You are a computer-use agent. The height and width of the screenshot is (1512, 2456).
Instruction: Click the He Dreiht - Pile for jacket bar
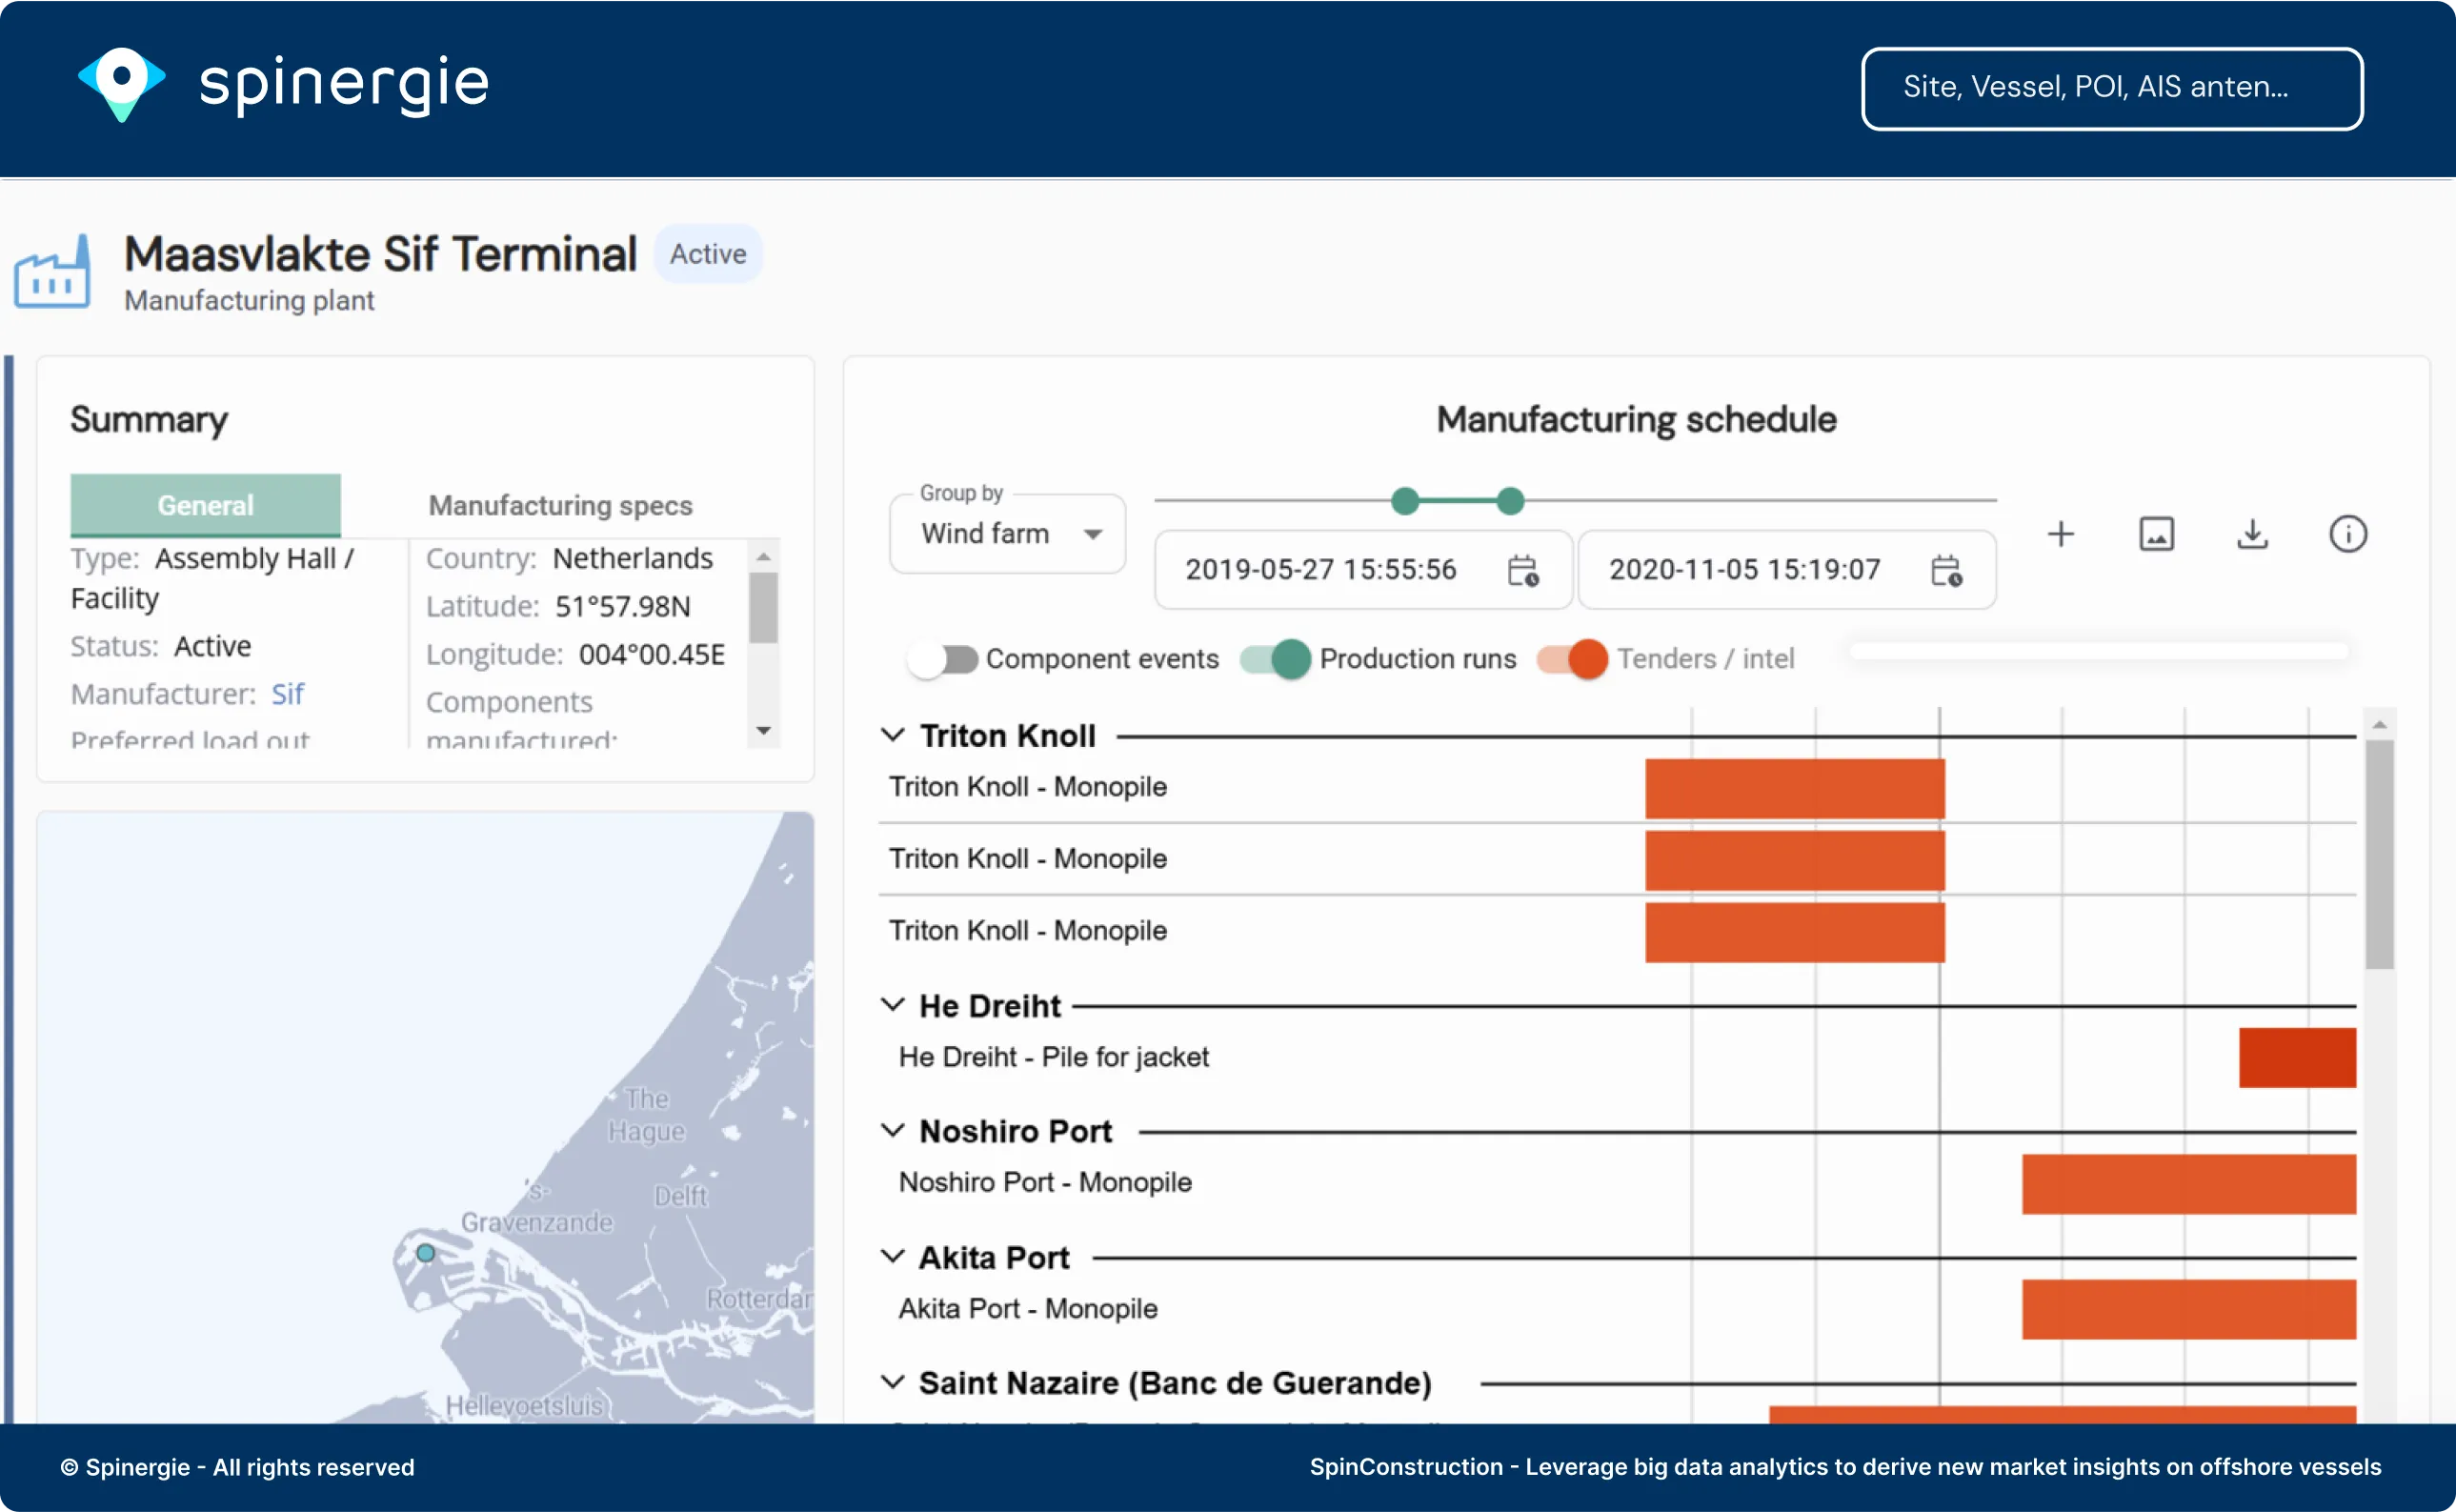tap(2297, 1058)
